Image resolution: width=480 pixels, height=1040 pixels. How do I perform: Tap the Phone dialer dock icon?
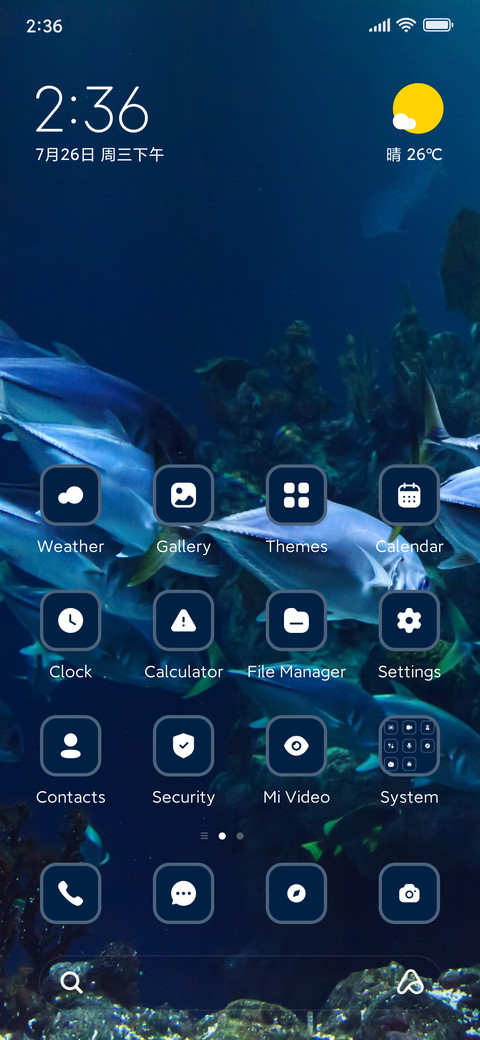pos(70,893)
